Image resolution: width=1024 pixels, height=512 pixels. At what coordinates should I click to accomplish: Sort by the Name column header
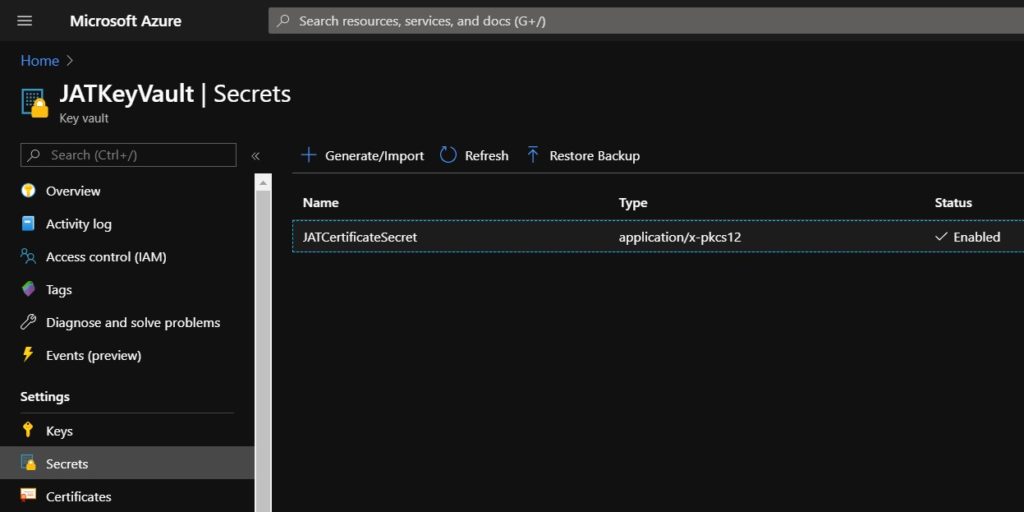click(x=321, y=202)
